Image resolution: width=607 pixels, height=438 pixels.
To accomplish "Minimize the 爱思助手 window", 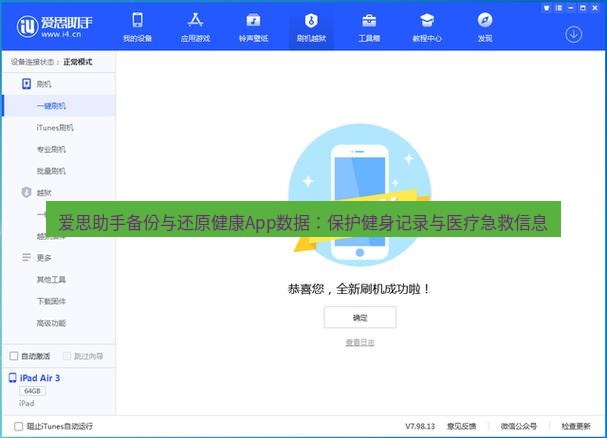I will pos(571,8).
